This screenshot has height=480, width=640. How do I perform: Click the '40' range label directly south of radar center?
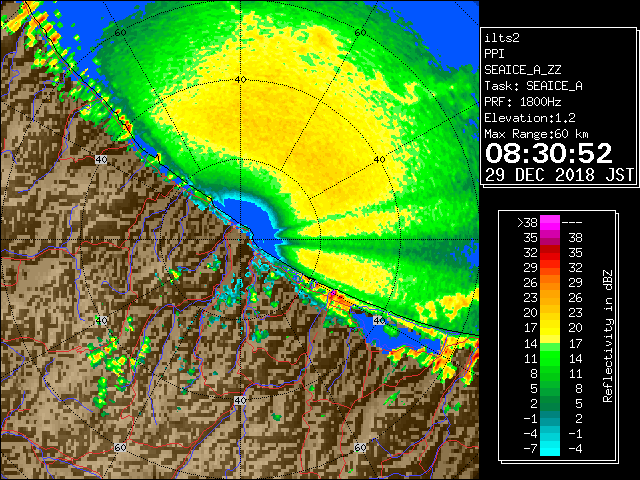(x=240, y=400)
